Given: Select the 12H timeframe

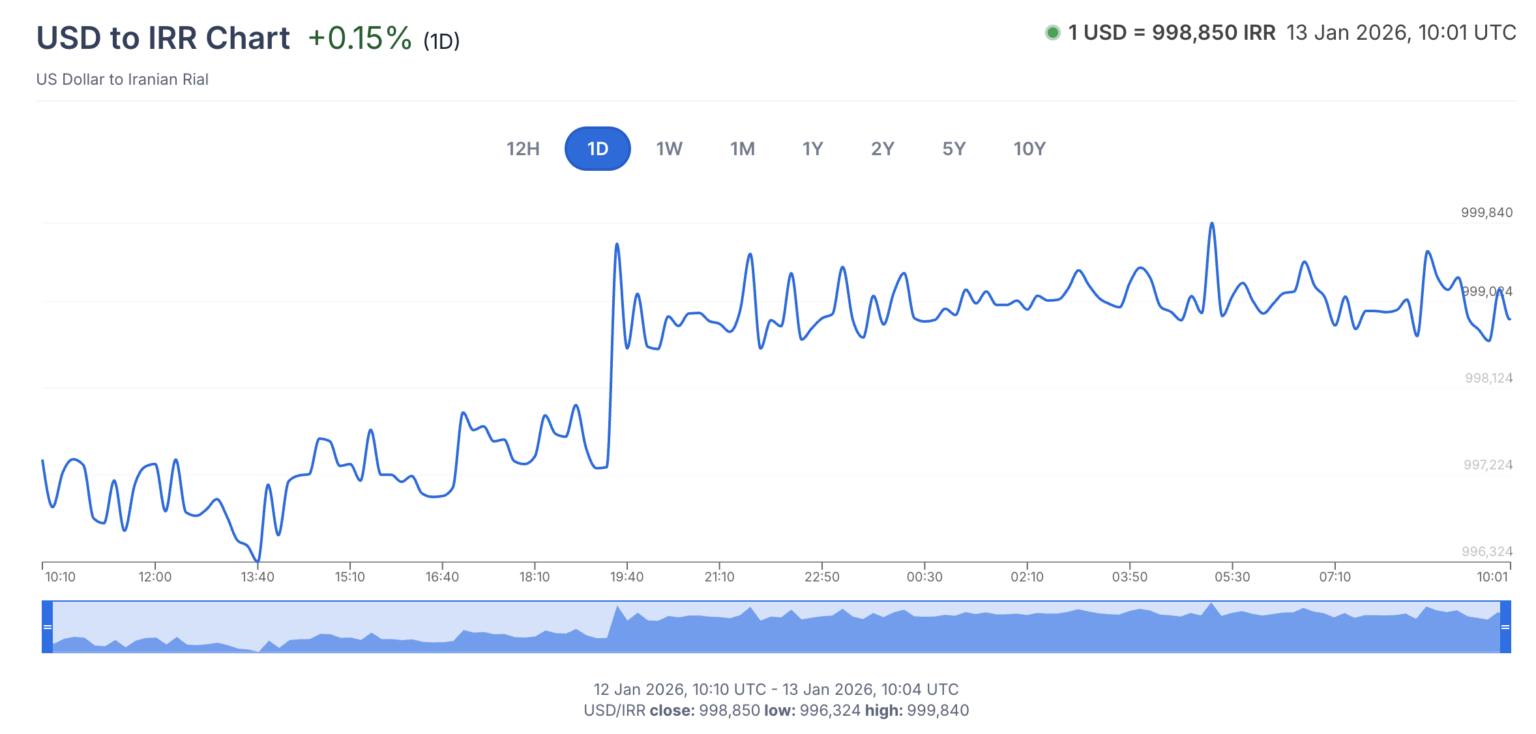Looking at the screenshot, I should click(x=523, y=148).
